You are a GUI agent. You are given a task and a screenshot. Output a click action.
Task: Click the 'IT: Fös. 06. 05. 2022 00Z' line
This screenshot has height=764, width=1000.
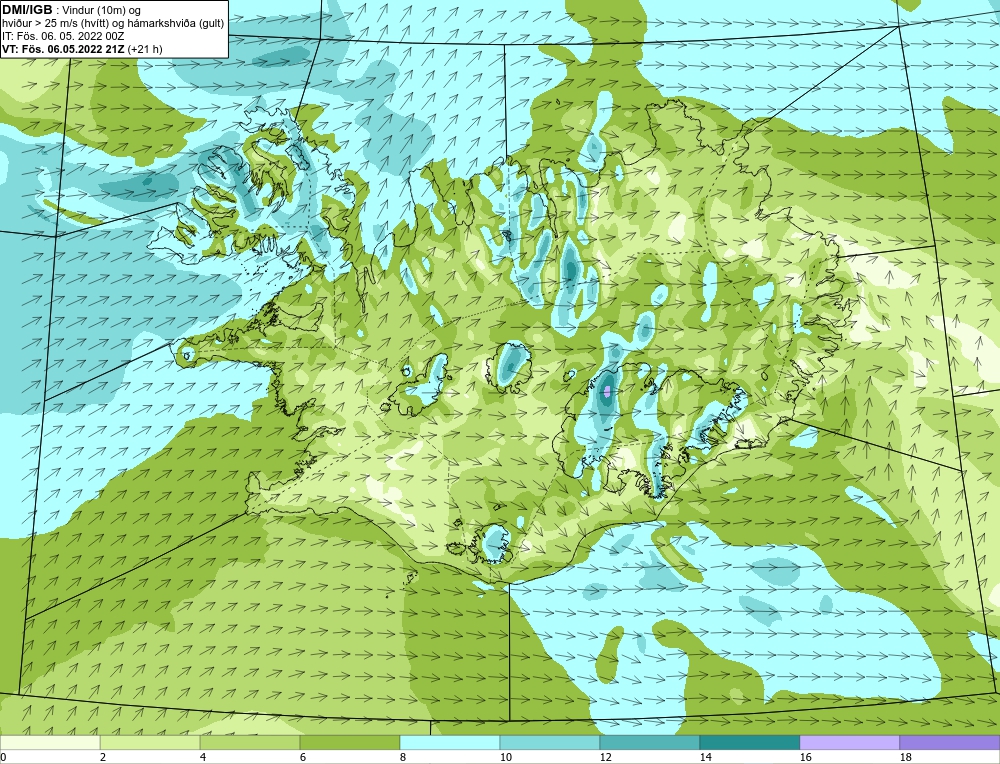pyautogui.click(x=63, y=36)
